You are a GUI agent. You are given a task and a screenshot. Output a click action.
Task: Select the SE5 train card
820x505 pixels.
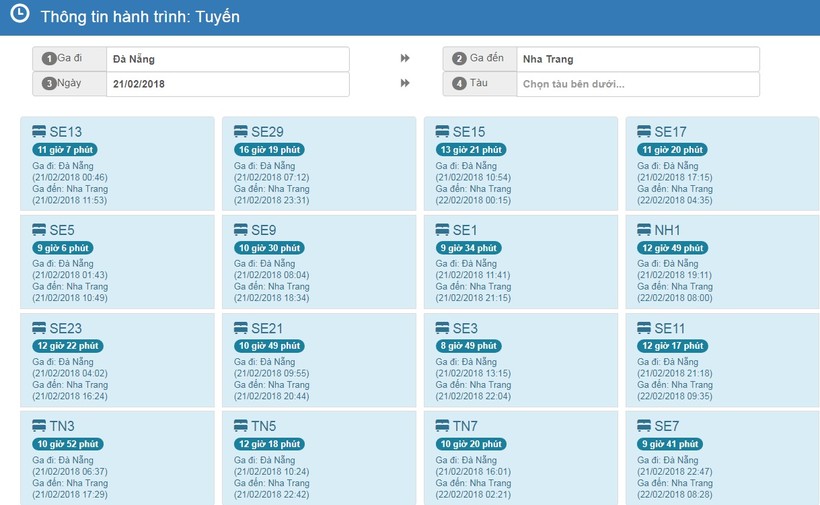coord(117,263)
